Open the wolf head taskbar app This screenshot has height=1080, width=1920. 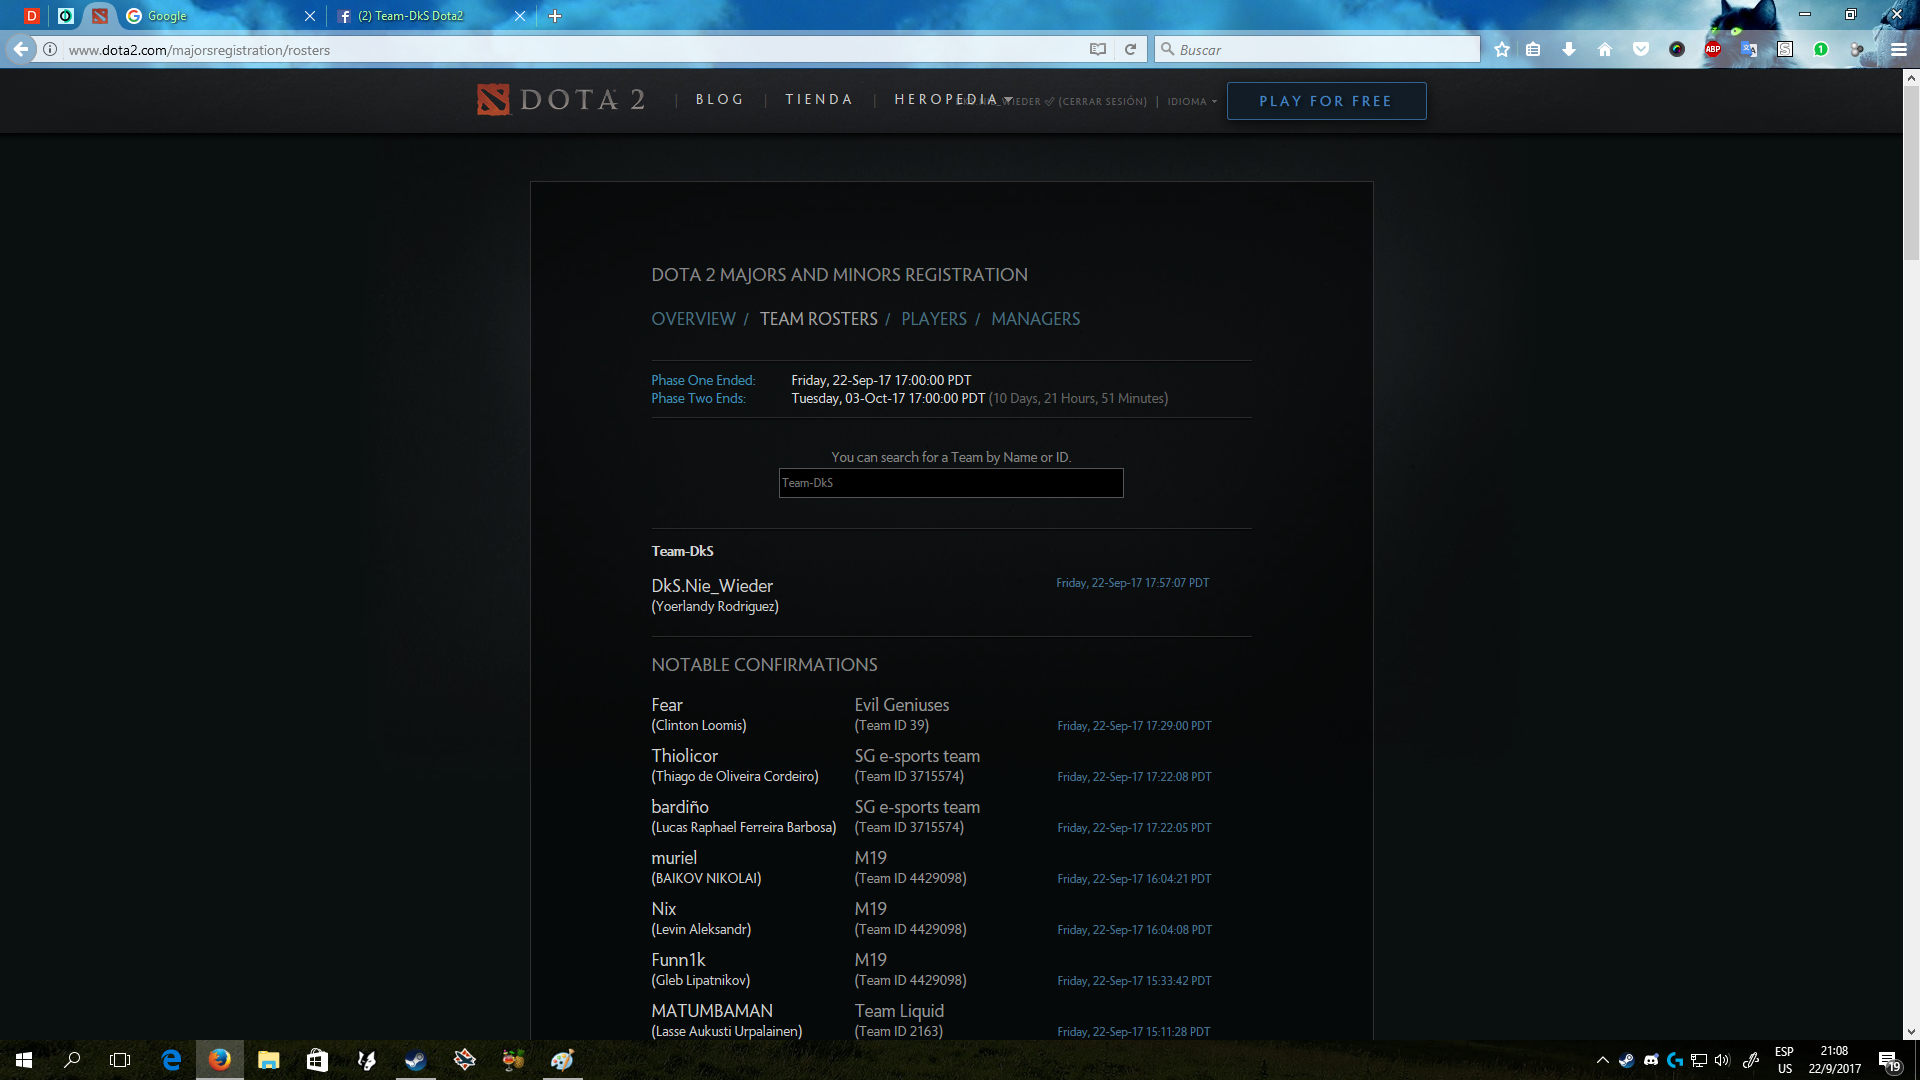point(366,1060)
